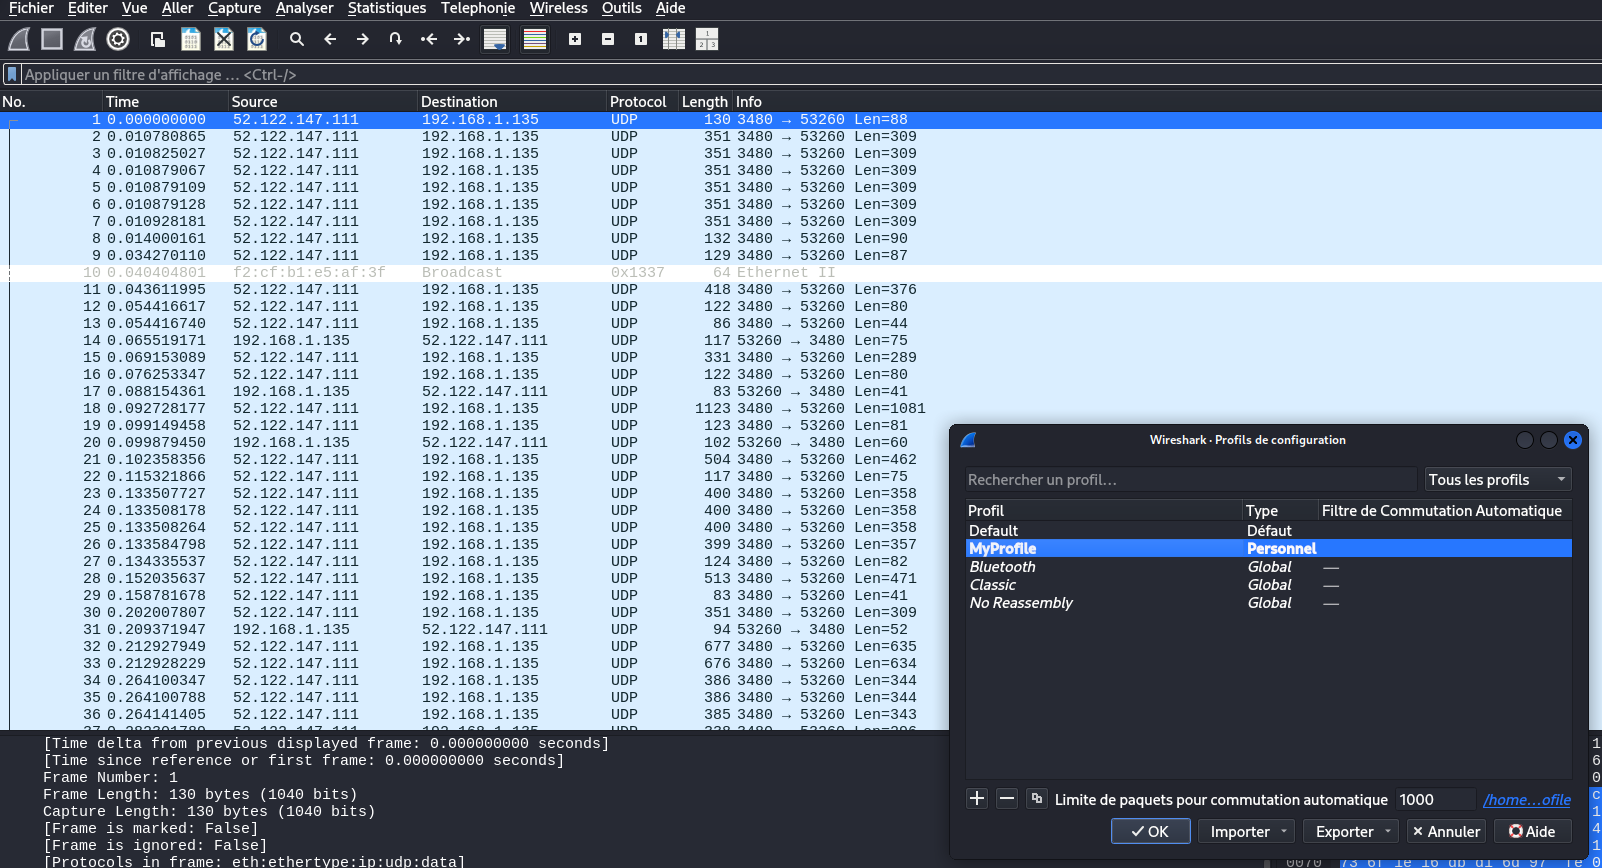
Task: Close the capture file
Action: 224,39
